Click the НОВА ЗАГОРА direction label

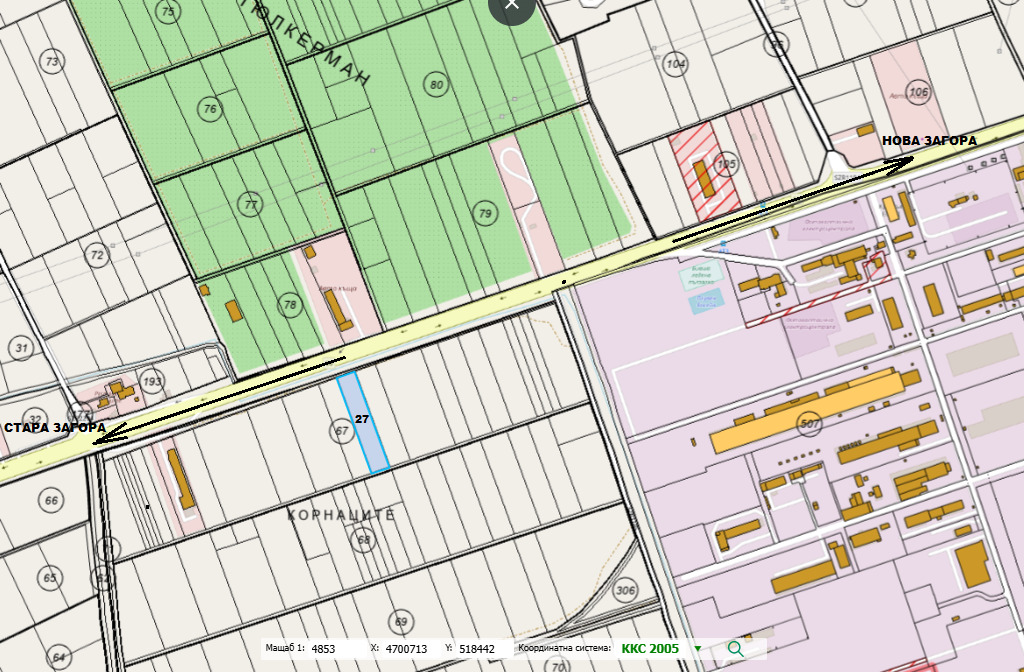(929, 141)
